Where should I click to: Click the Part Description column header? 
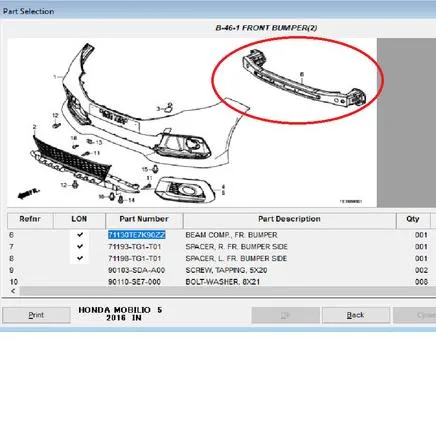click(x=289, y=220)
